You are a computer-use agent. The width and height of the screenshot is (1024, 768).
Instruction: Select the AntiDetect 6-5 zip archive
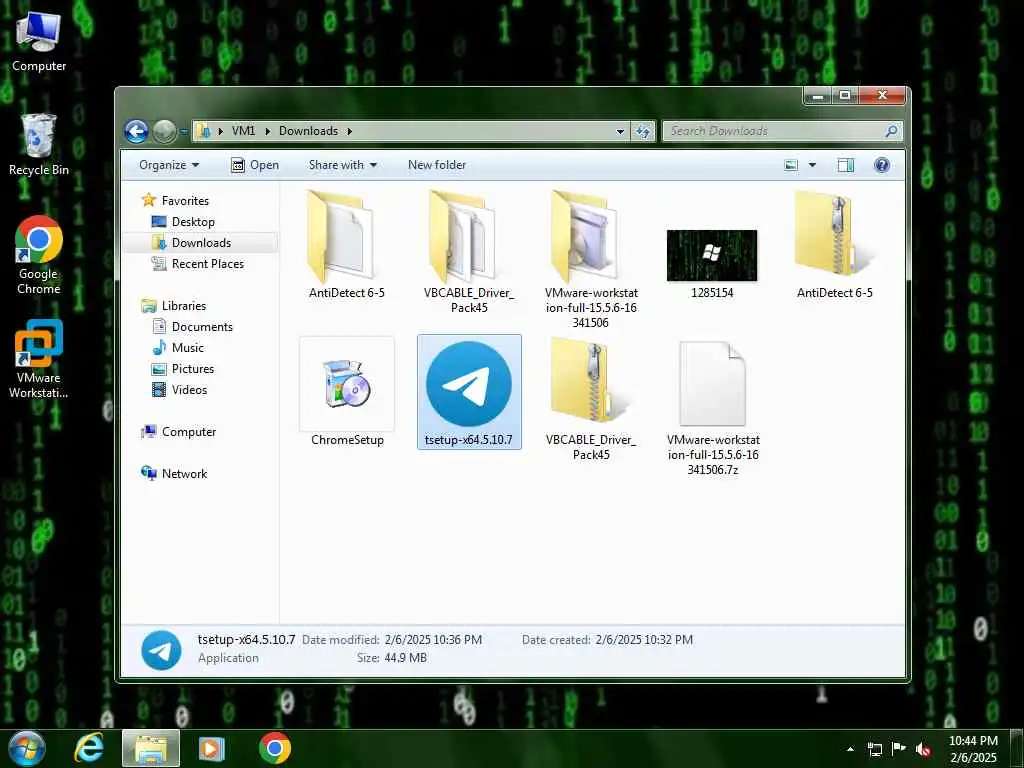835,244
